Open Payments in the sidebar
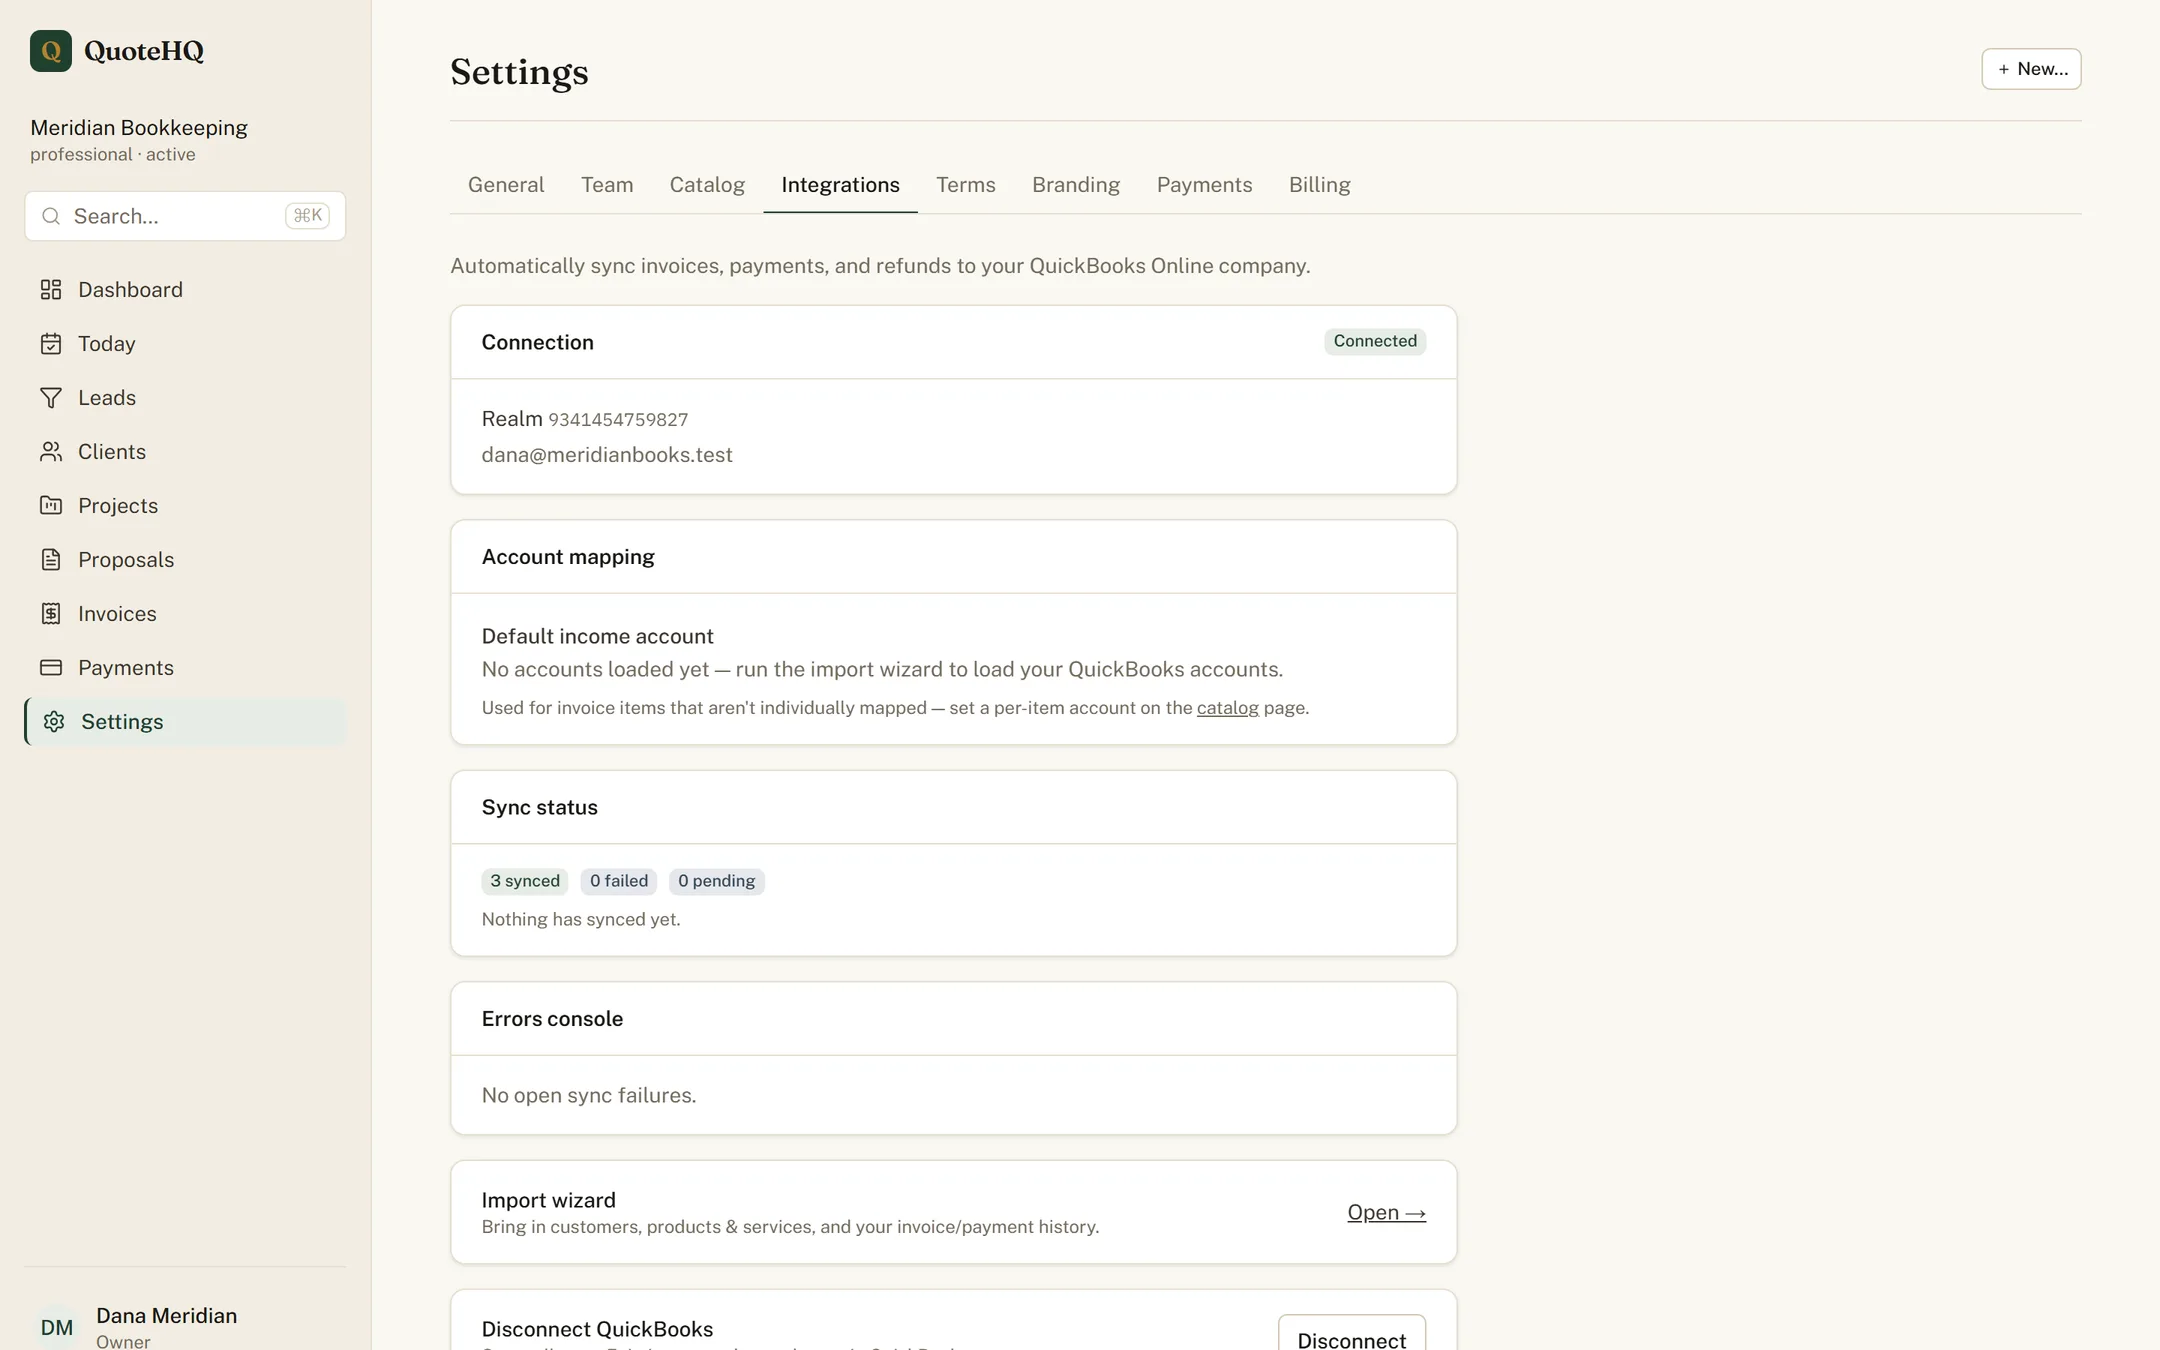 click(x=185, y=668)
